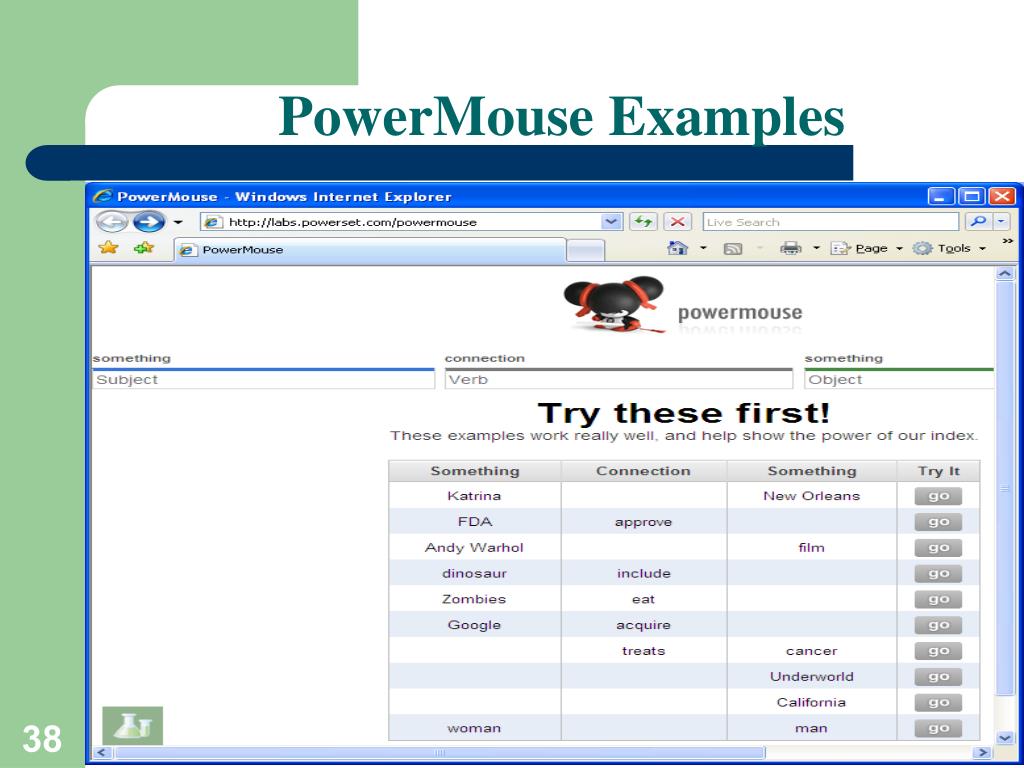
Task: Click go button in FDA row
Action: coord(938,522)
